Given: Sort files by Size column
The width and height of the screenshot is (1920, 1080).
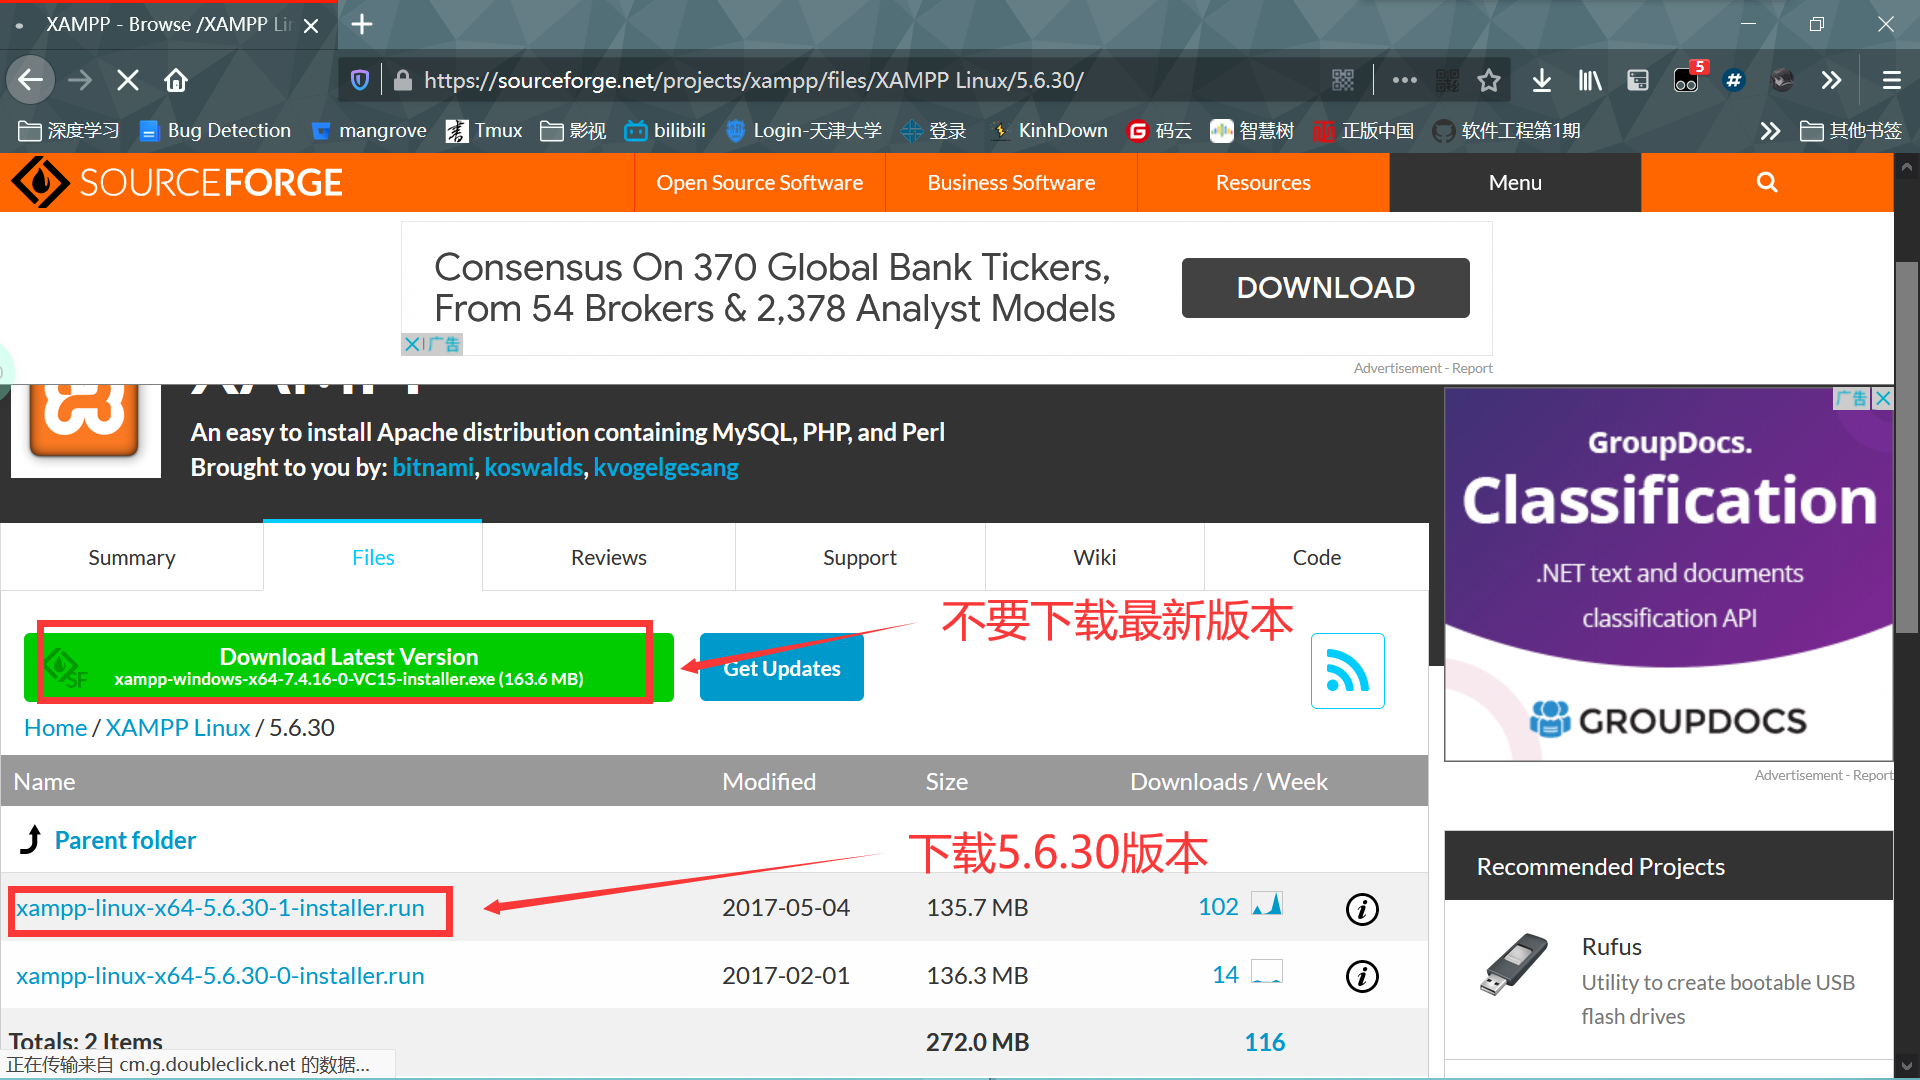Looking at the screenshot, I should (x=947, y=782).
